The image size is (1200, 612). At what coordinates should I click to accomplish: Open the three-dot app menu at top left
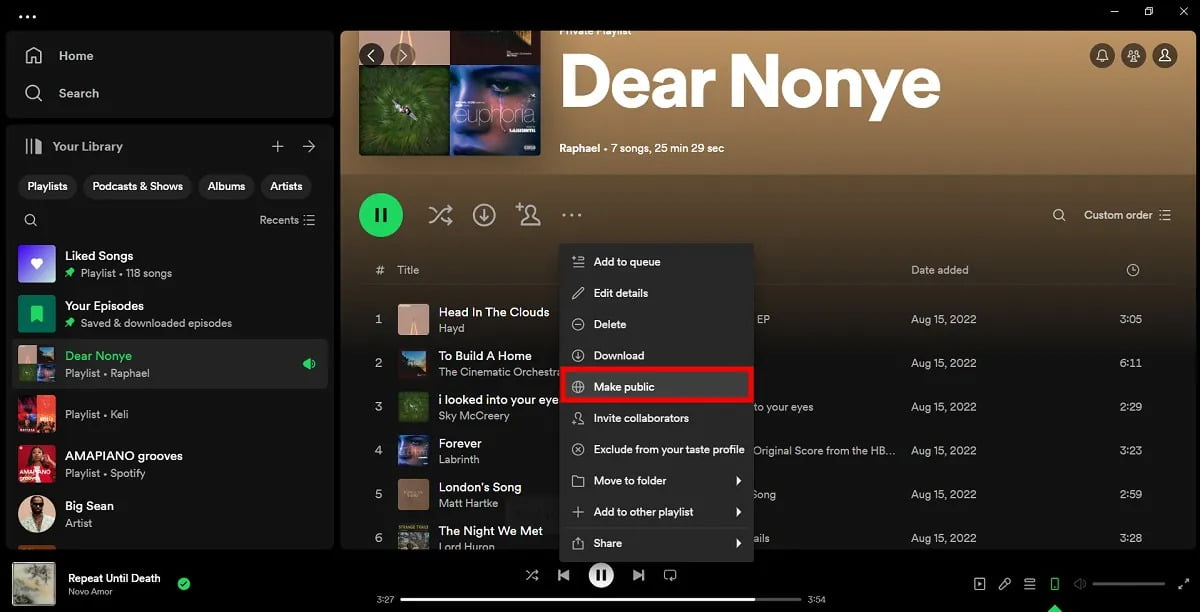27,17
